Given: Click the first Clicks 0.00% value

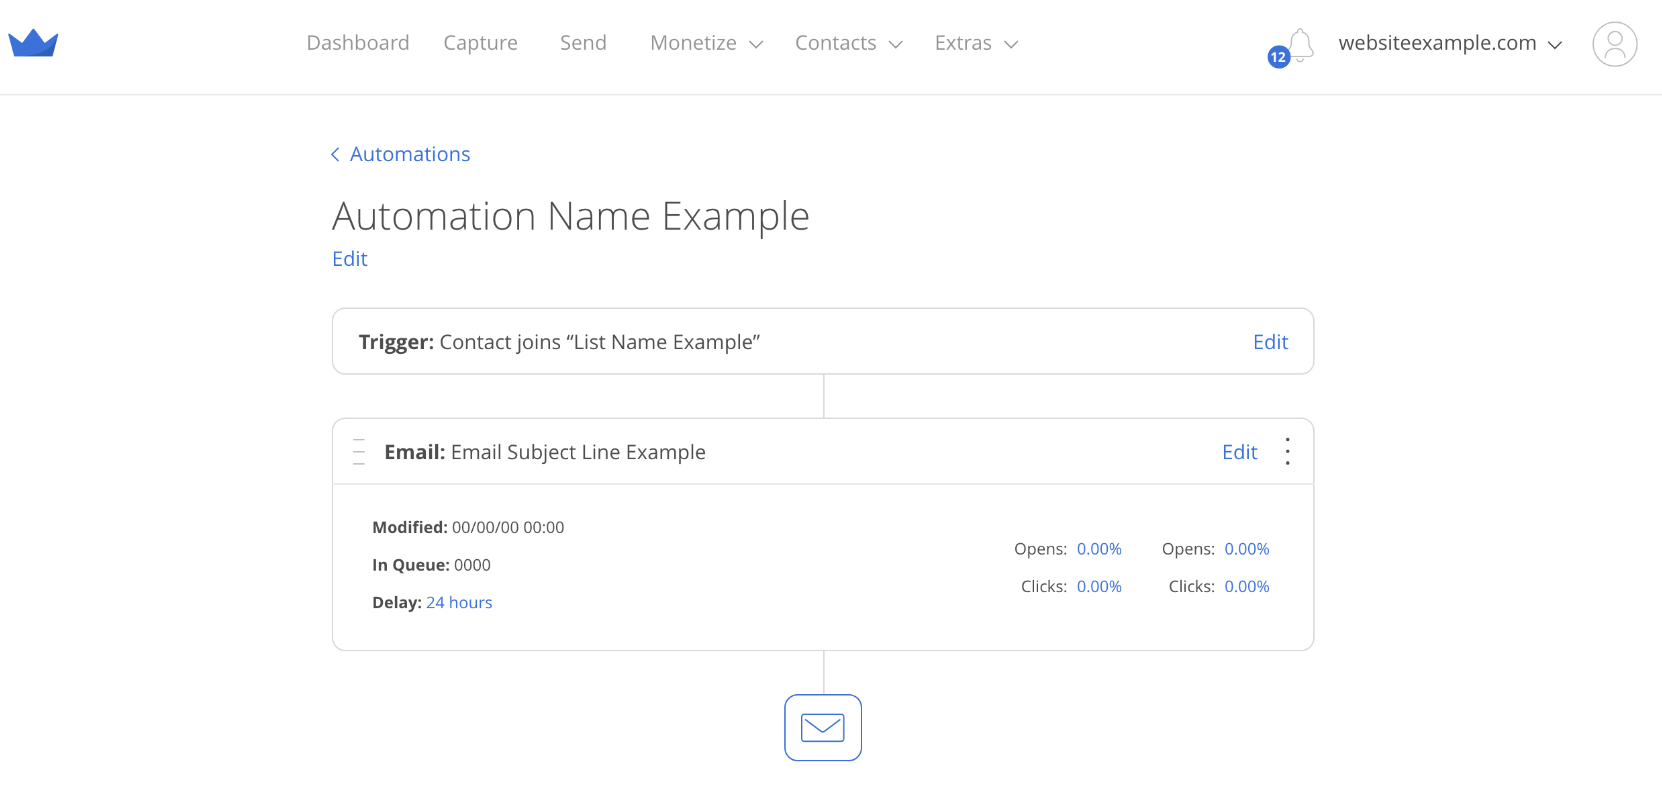Looking at the screenshot, I should (x=1099, y=587).
